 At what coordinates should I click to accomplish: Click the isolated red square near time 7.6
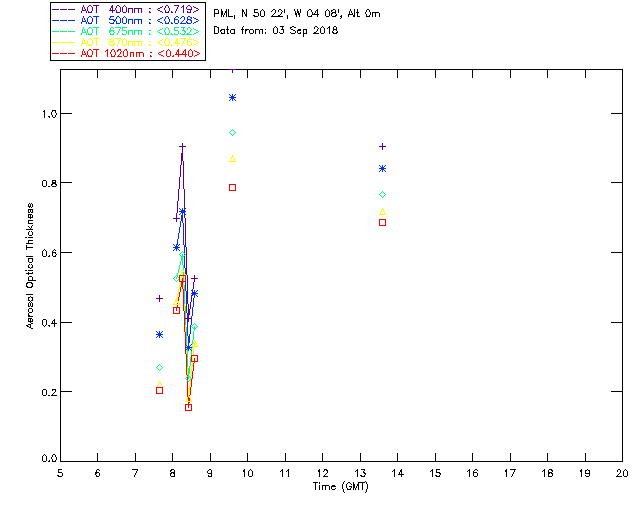[x=160, y=391]
